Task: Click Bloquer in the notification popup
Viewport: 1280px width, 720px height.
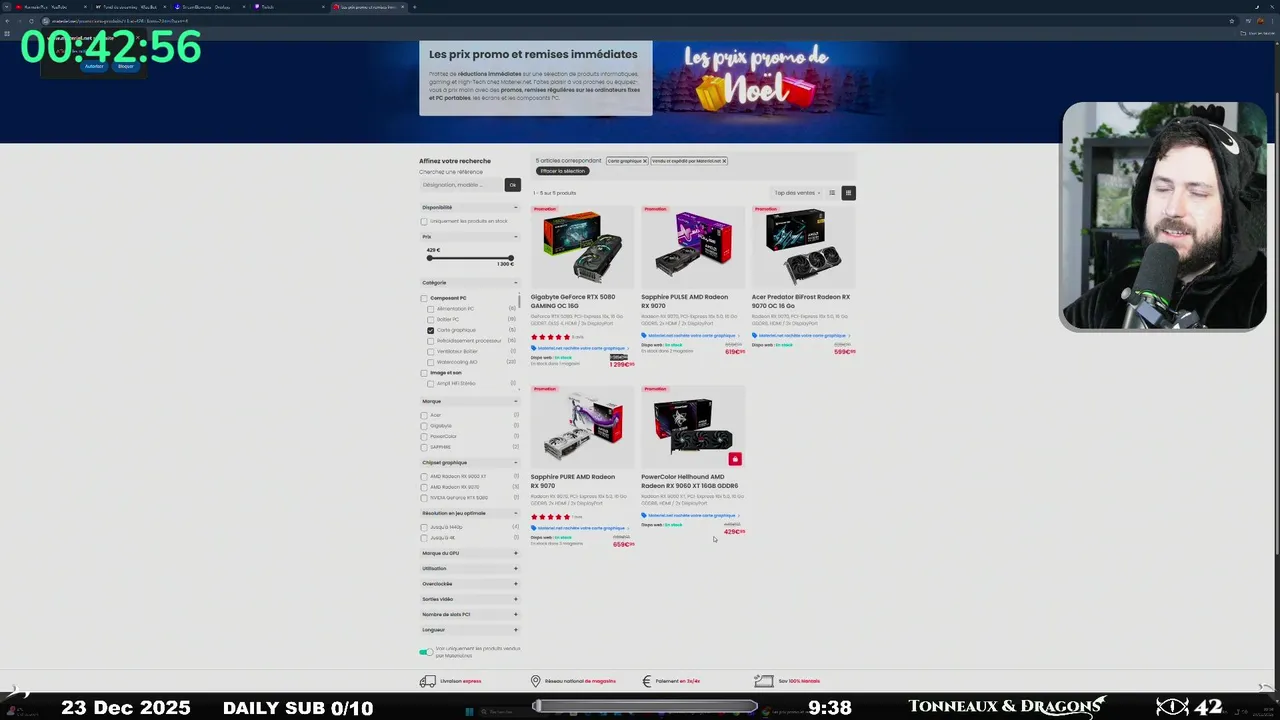Action: (126, 66)
